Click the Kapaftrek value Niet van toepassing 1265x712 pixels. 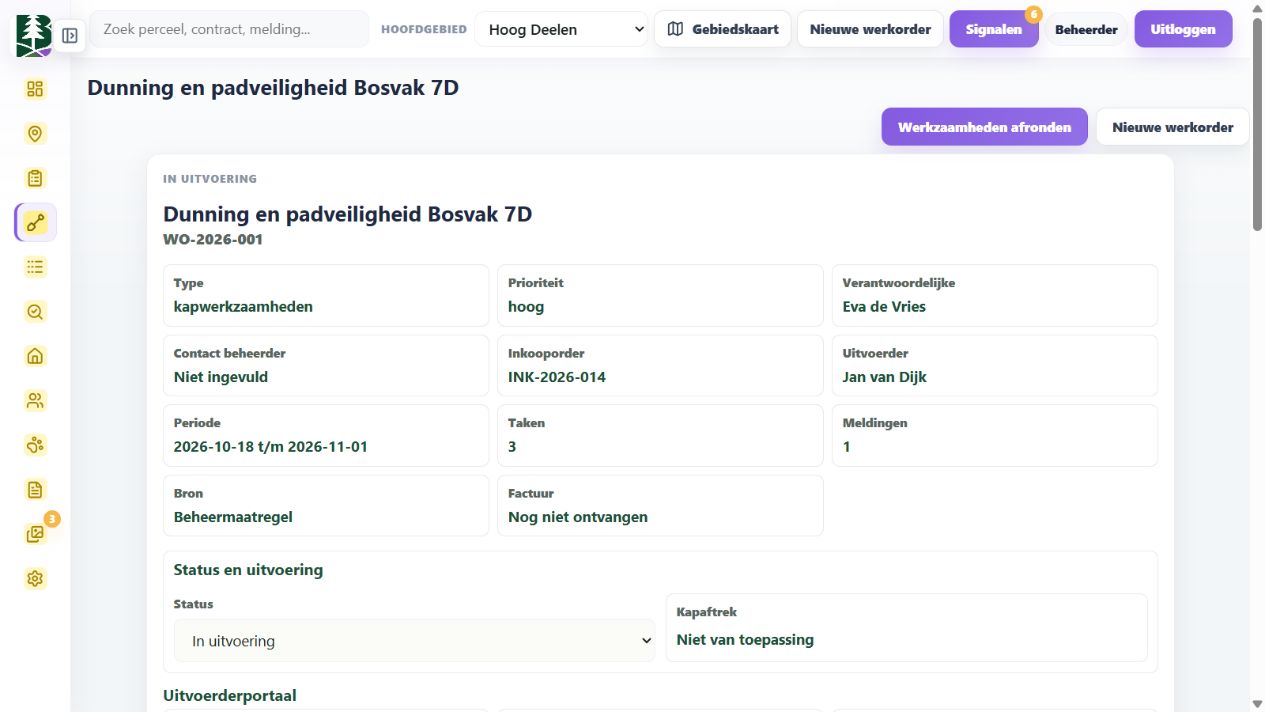(x=745, y=640)
